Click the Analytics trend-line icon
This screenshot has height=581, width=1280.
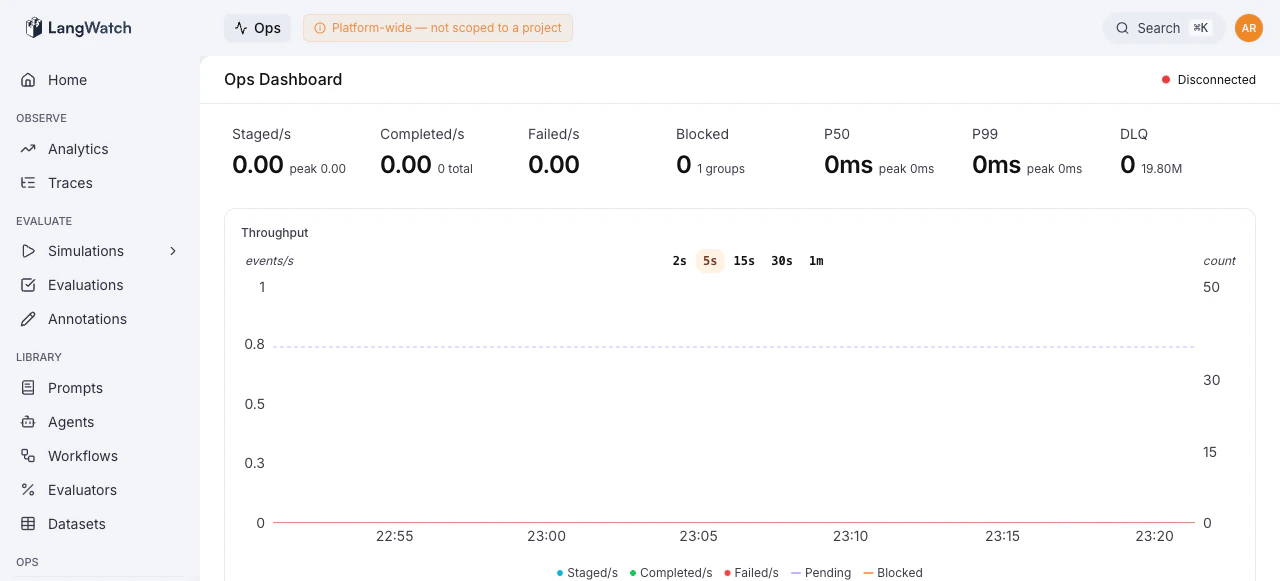(x=28, y=149)
